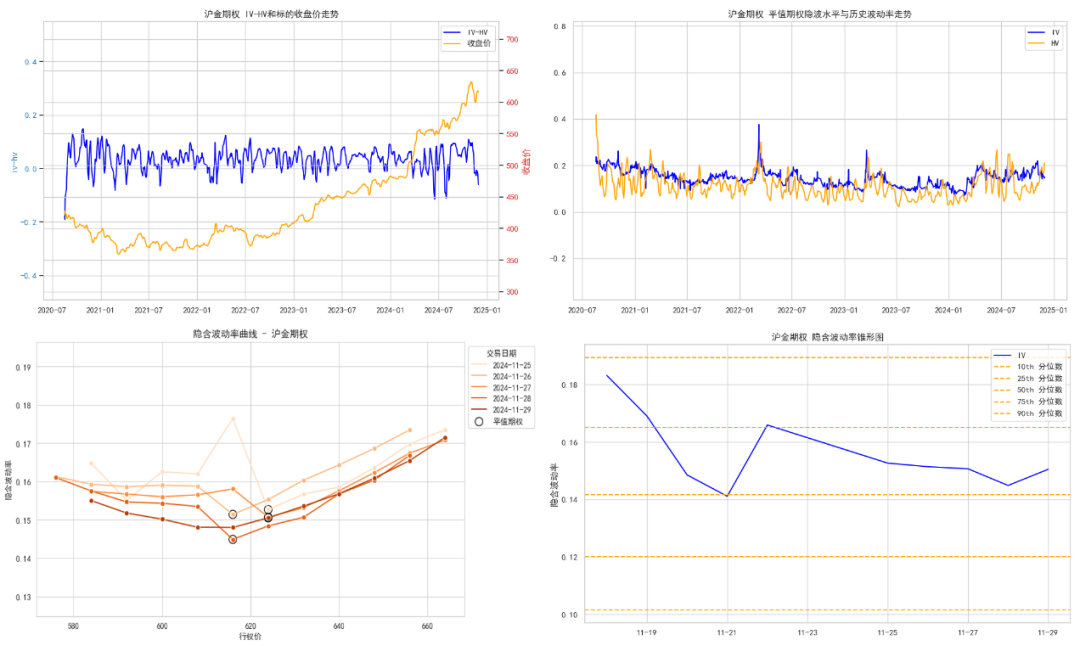Click the red "收盘价" right axis label
This screenshot has width=1080, height=646.
click(526, 163)
